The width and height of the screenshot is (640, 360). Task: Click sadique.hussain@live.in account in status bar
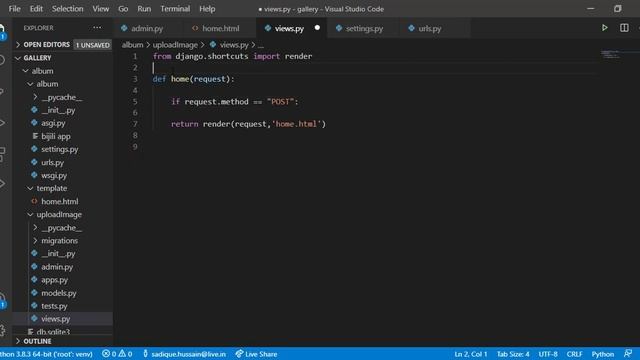pyautogui.click(x=184, y=354)
